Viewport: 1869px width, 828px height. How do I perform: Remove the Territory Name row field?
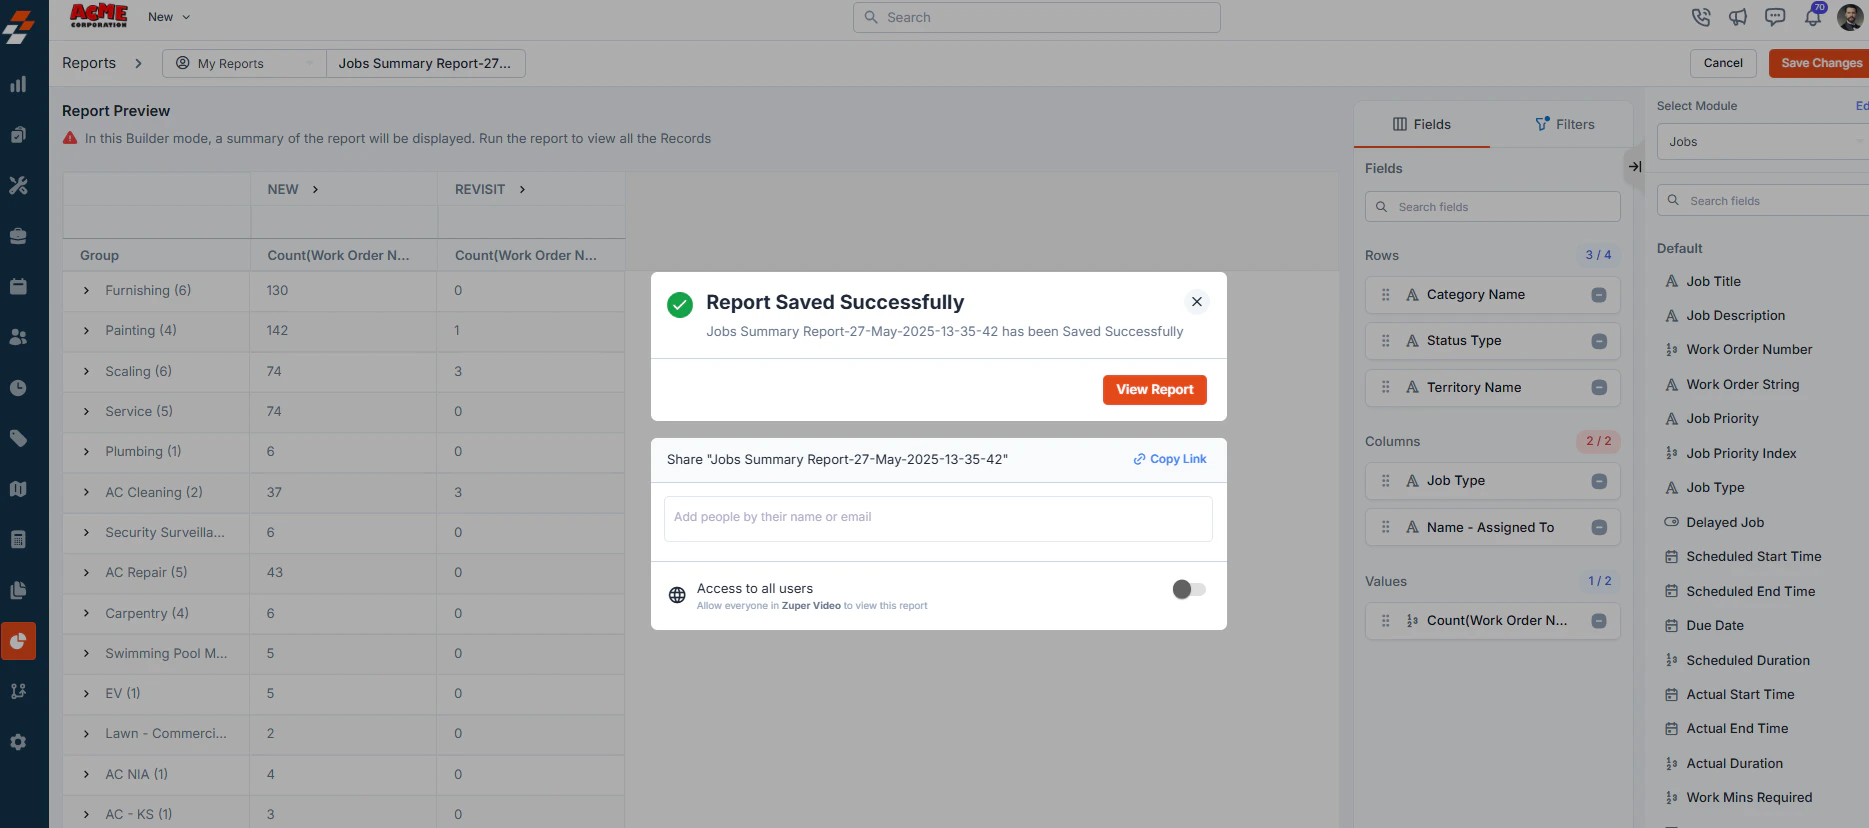click(x=1599, y=388)
